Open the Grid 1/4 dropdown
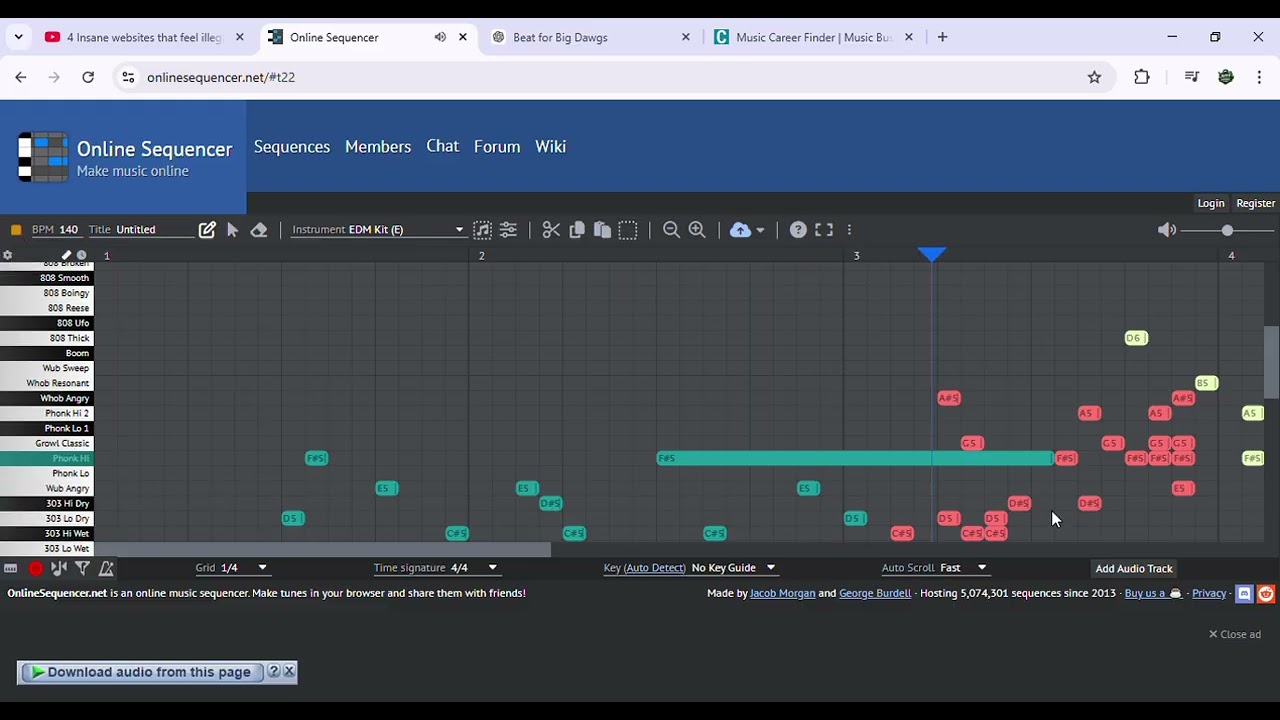1280x720 pixels. pyautogui.click(x=232, y=568)
